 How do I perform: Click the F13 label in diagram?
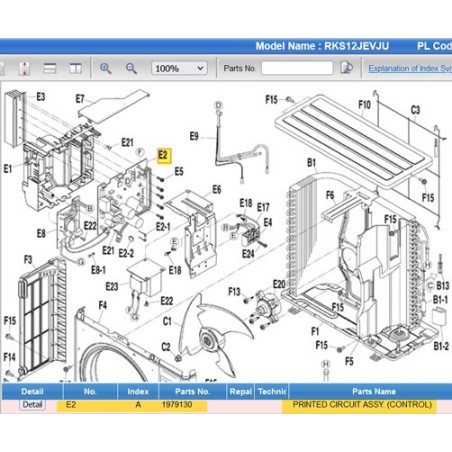tap(234, 292)
